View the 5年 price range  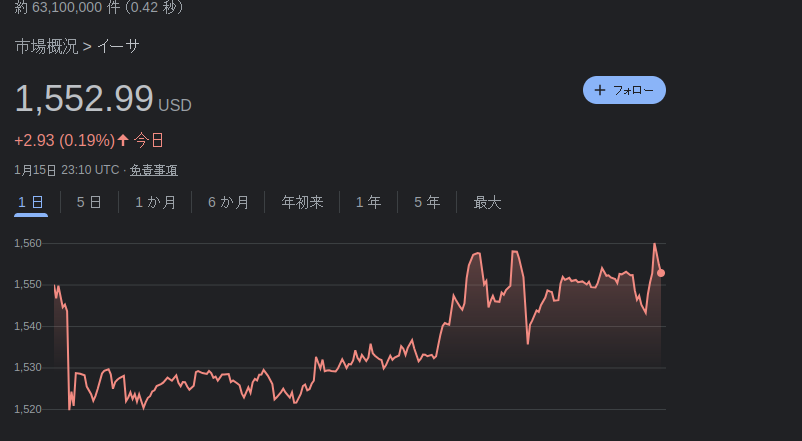tap(427, 202)
